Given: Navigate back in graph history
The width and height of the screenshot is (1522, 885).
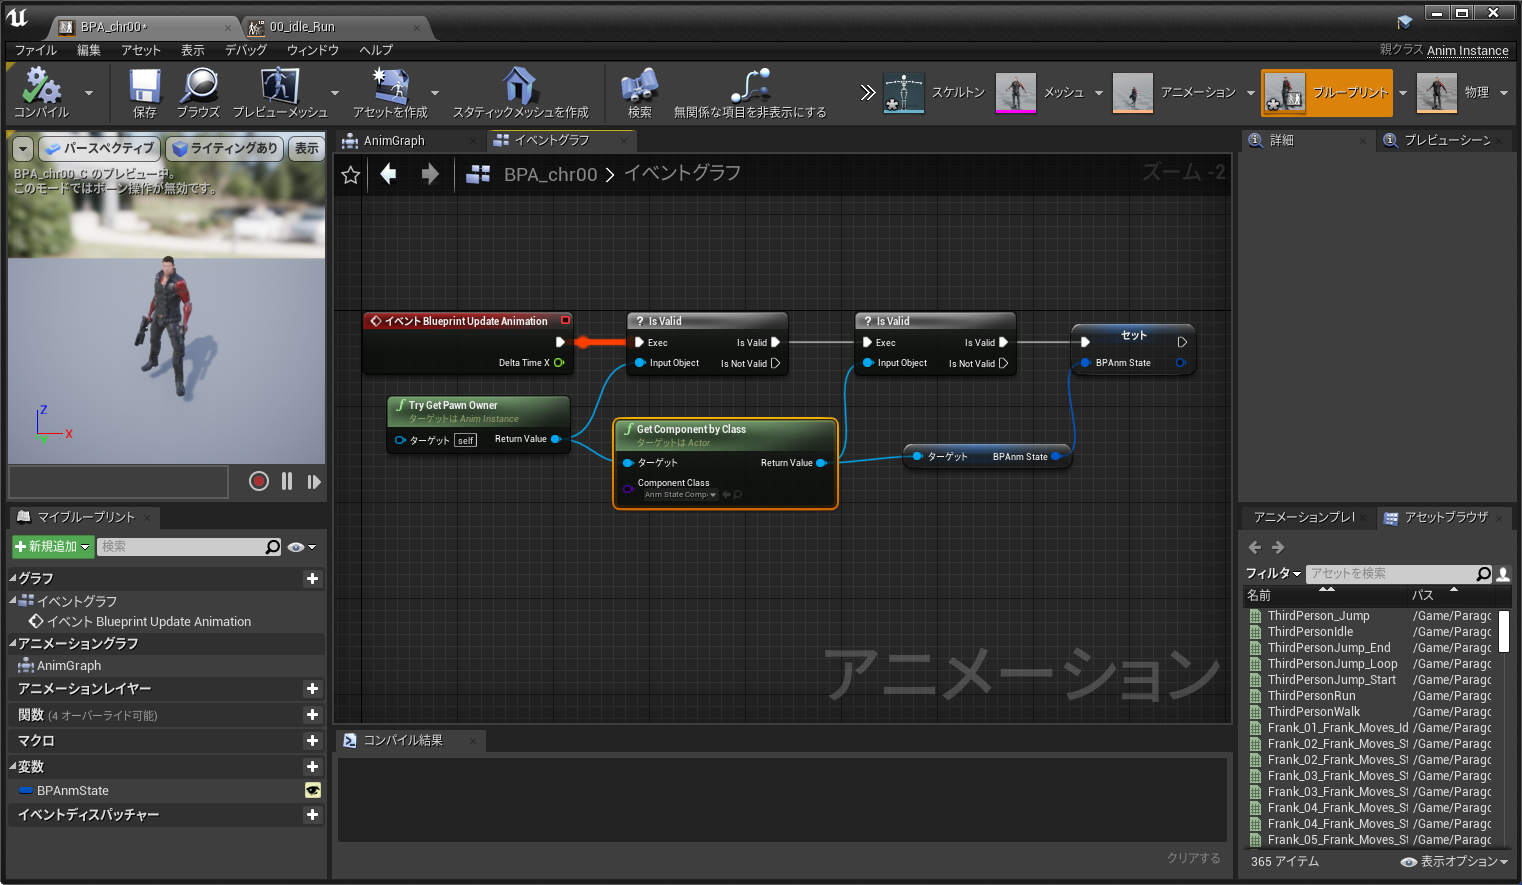Looking at the screenshot, I should click(x=388, y=174).
